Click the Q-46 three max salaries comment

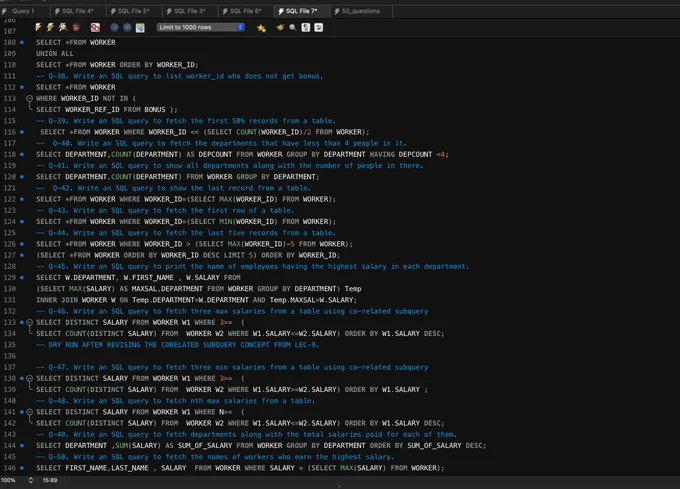pos(232,311)
